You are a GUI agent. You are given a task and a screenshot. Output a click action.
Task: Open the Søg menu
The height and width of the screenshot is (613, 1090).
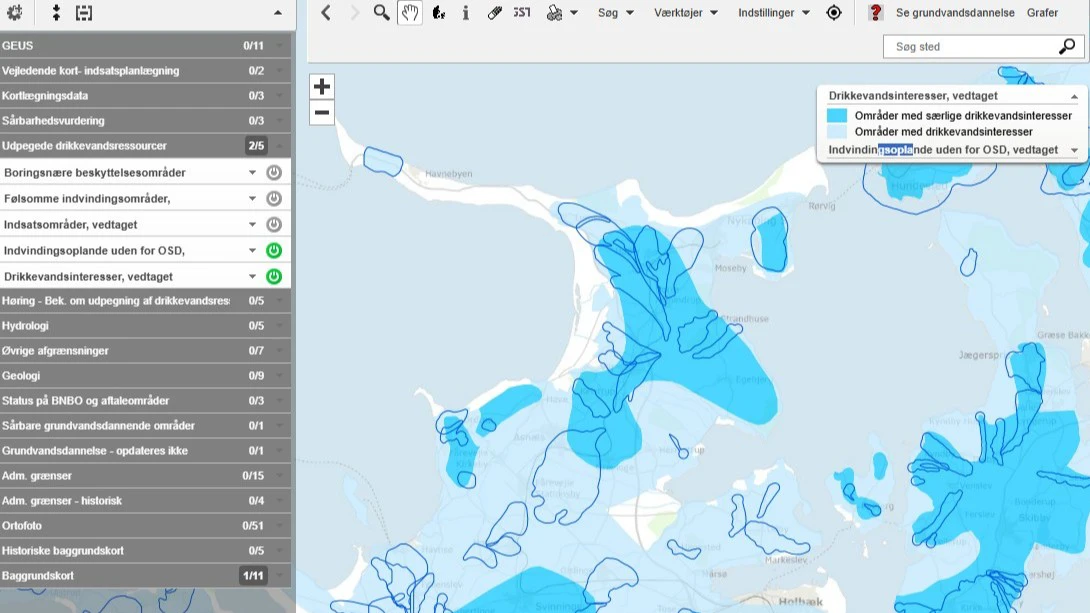pos(616,13)
